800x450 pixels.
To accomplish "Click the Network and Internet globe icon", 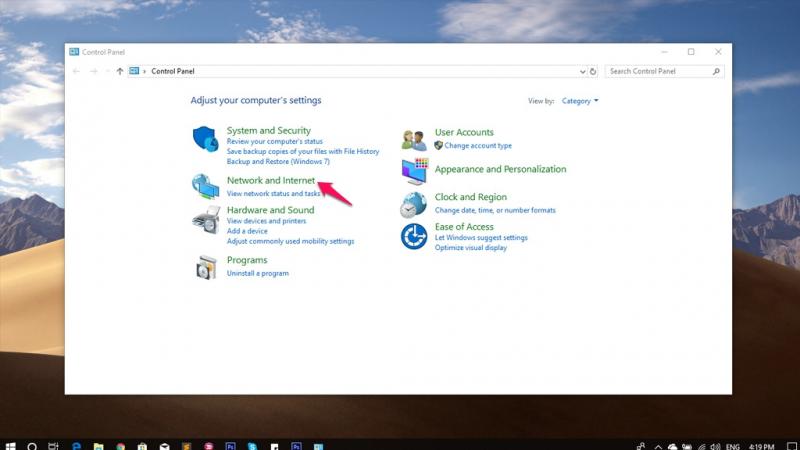I will click(205, 186).
